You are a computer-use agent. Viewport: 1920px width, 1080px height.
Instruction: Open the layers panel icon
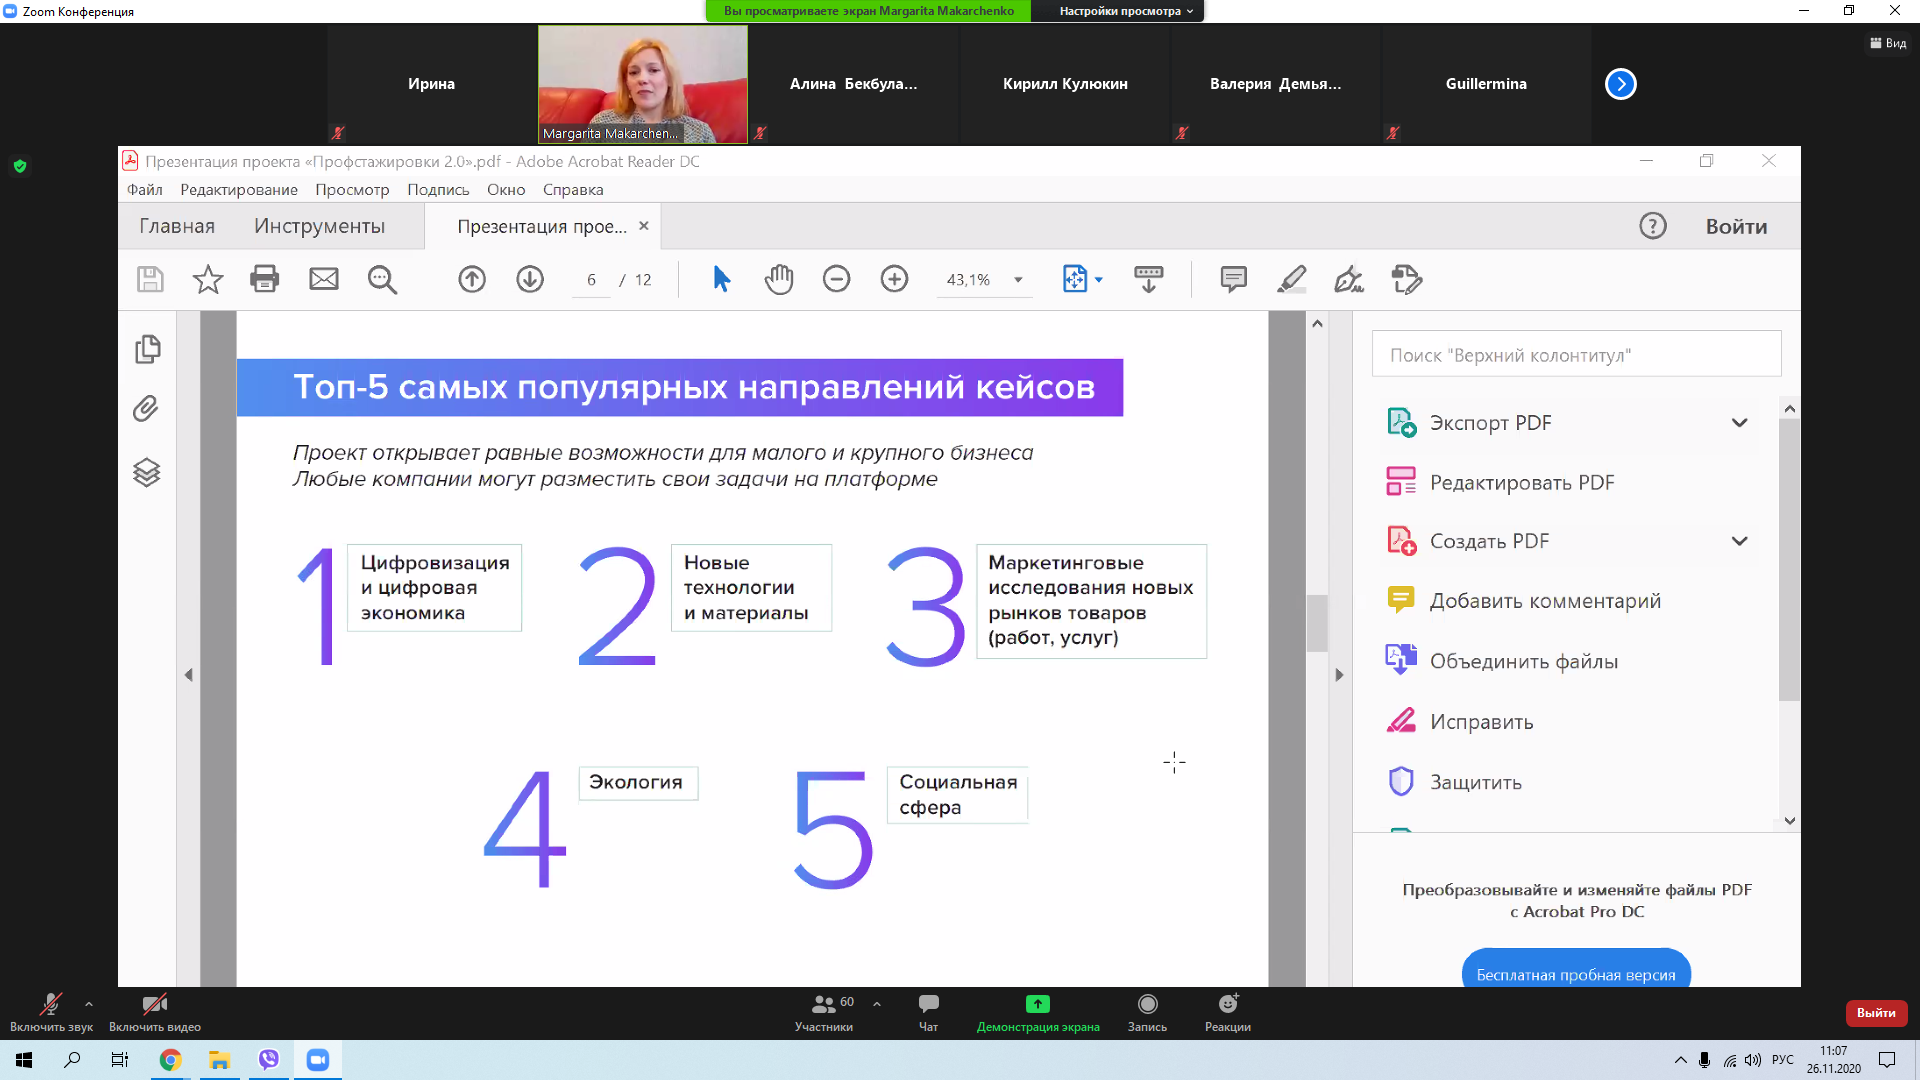tap(147, 472)
